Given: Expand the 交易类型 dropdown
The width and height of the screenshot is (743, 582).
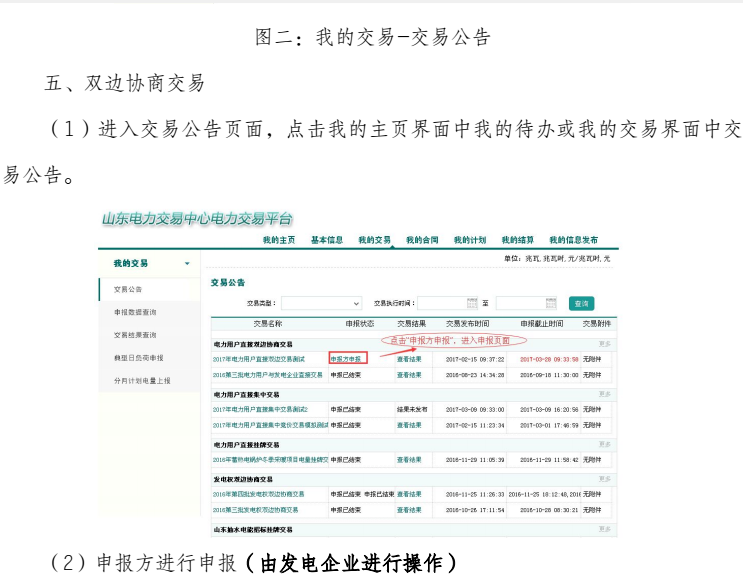Looking at the screenshot, I should tap(321, 303).
